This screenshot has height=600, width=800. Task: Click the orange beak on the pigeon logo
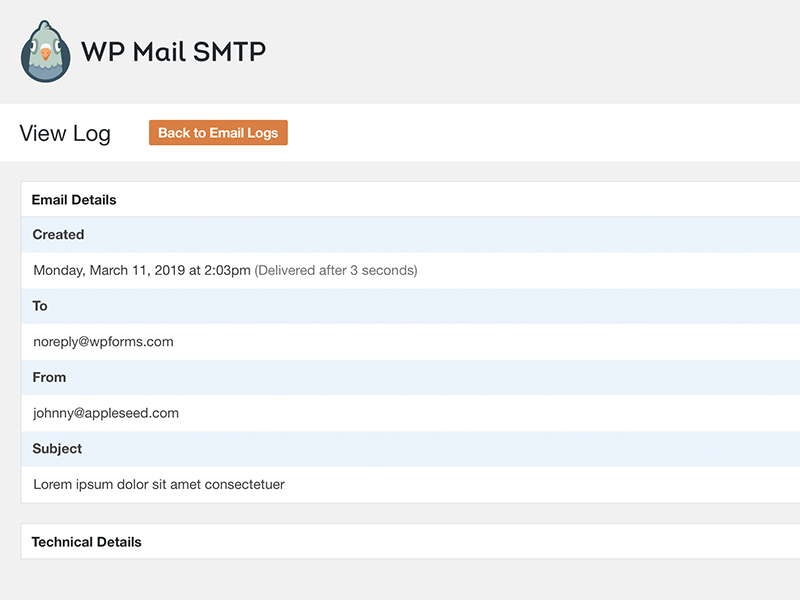[46, 55]
